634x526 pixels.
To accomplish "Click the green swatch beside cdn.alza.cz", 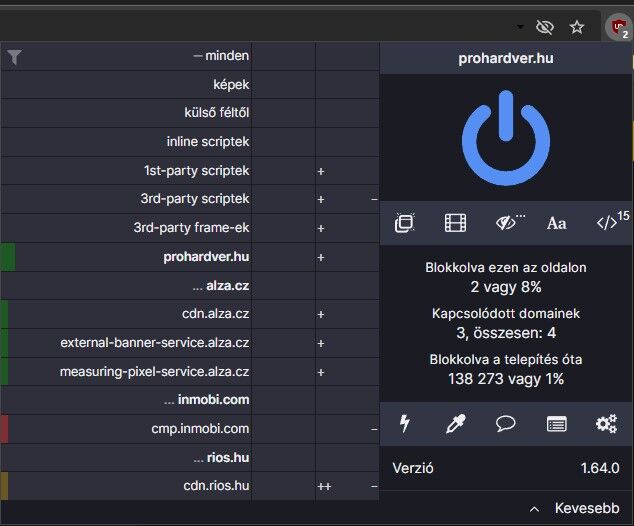I will click(4, 314).
